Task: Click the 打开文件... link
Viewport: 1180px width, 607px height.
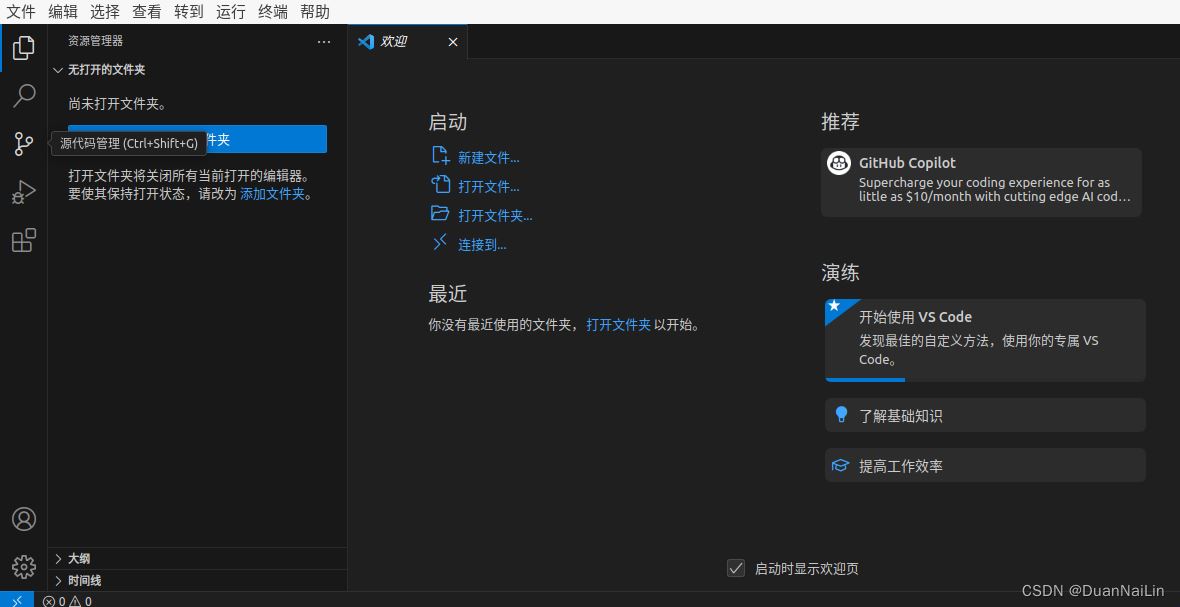Action: pos(488,187)
